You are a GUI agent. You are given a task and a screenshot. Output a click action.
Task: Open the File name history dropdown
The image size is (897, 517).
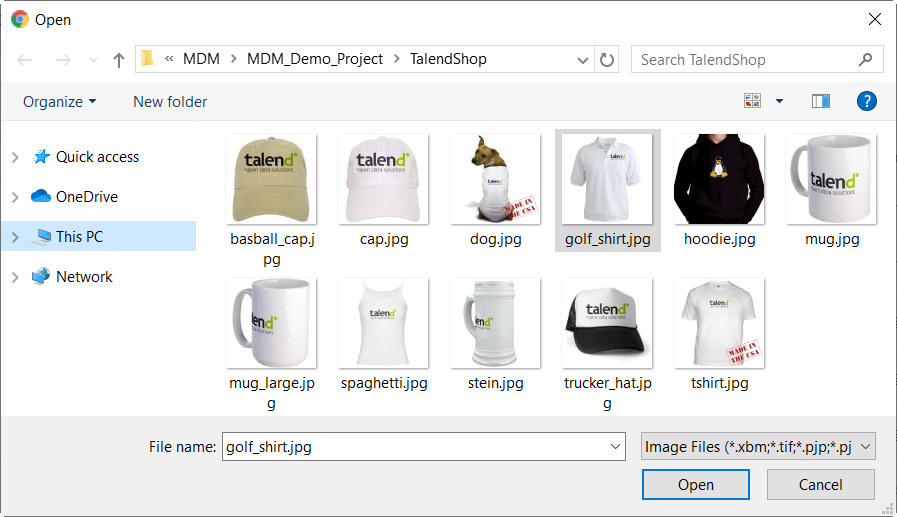(x=614, y=447)
